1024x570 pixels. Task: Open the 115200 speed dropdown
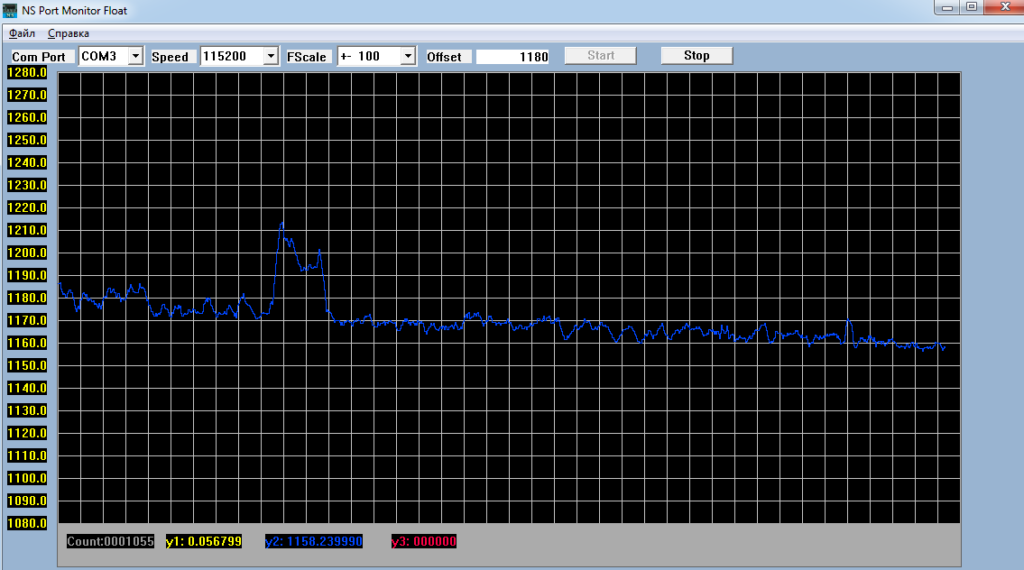pyautogui.click(x=270, y=56)
